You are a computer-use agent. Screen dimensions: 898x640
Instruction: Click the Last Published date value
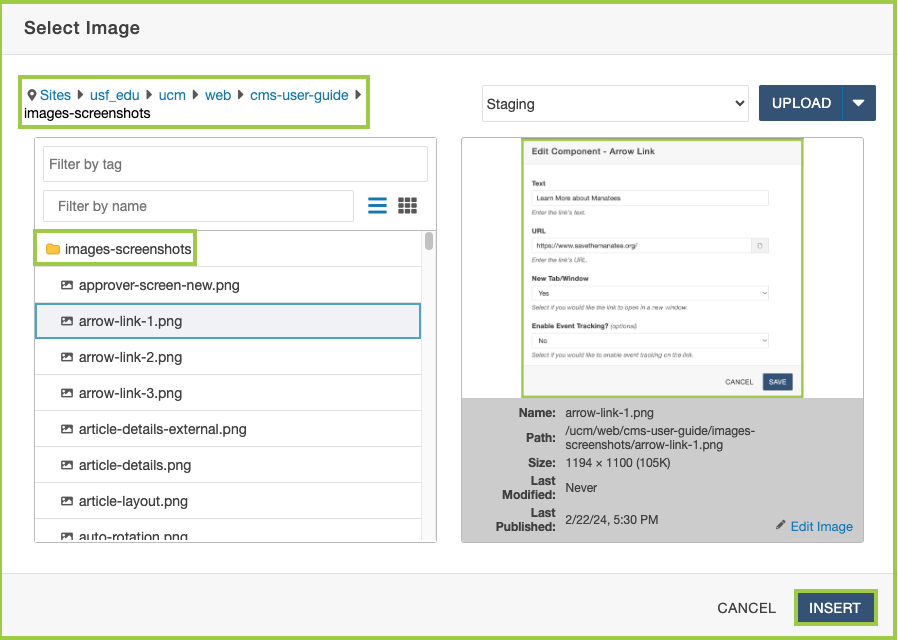click(612, 520)
